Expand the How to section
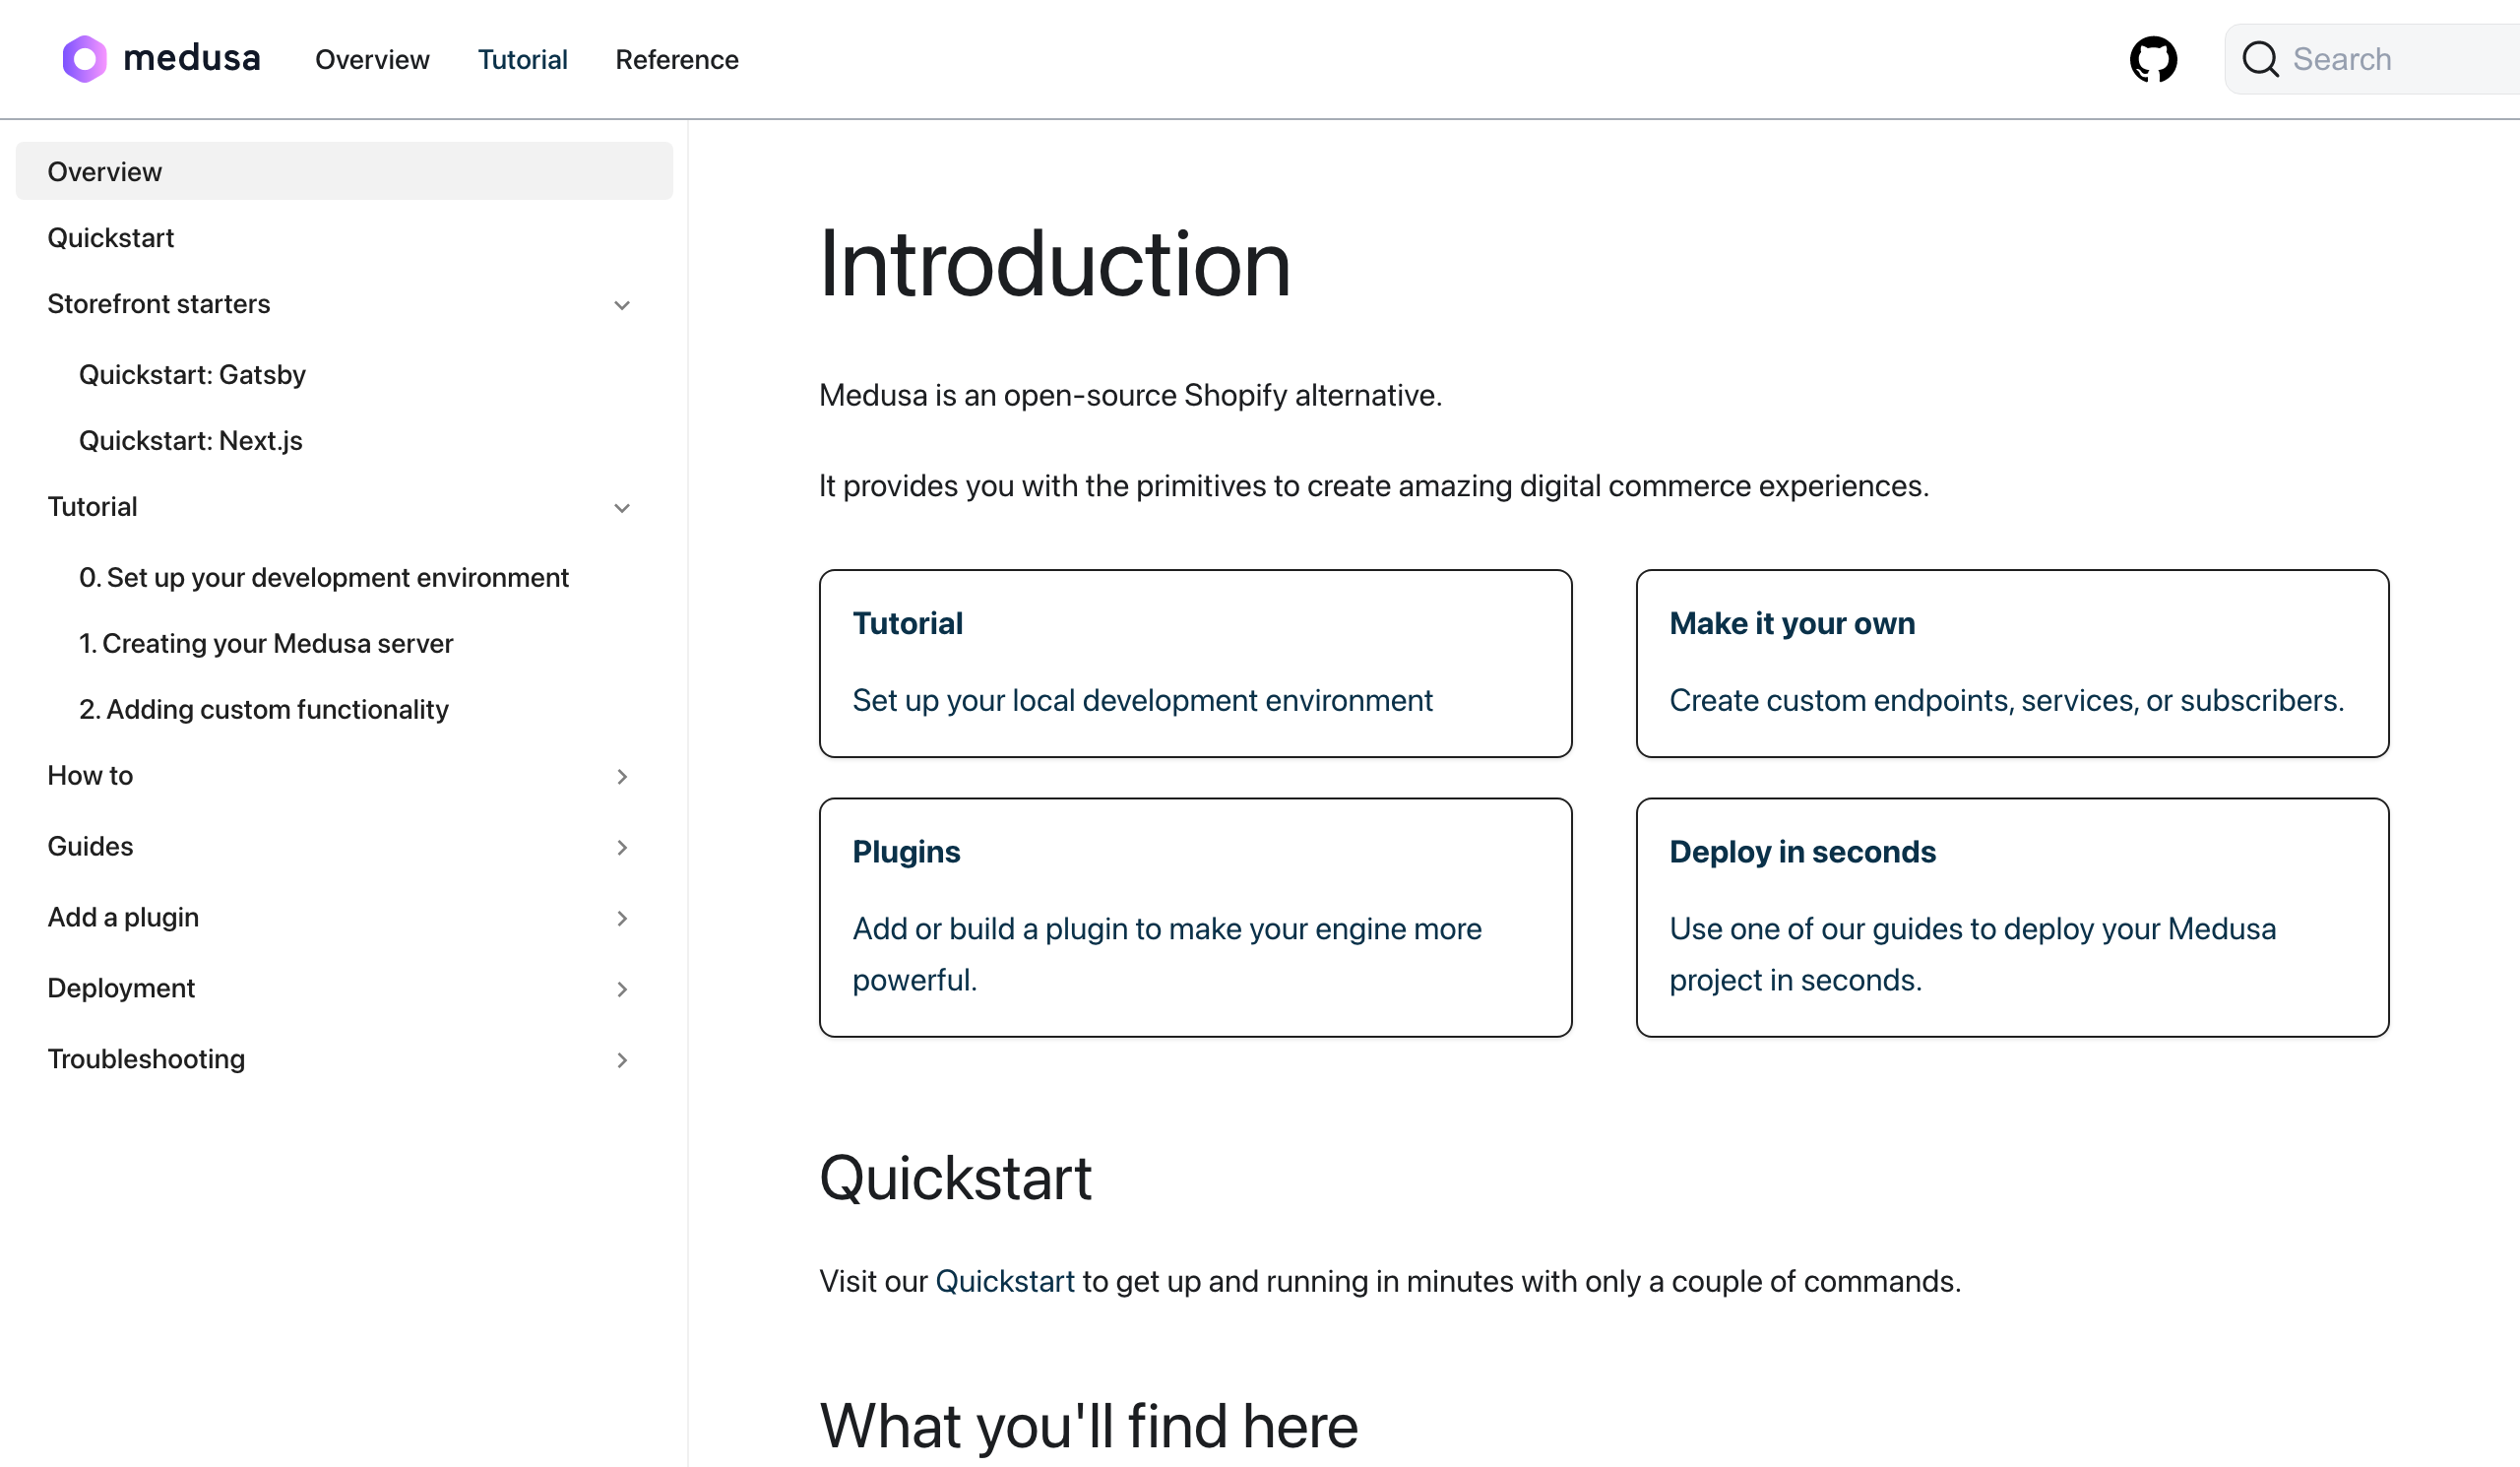The image size is (2520, 1467). pyautogui.click(x=622, y=777)
